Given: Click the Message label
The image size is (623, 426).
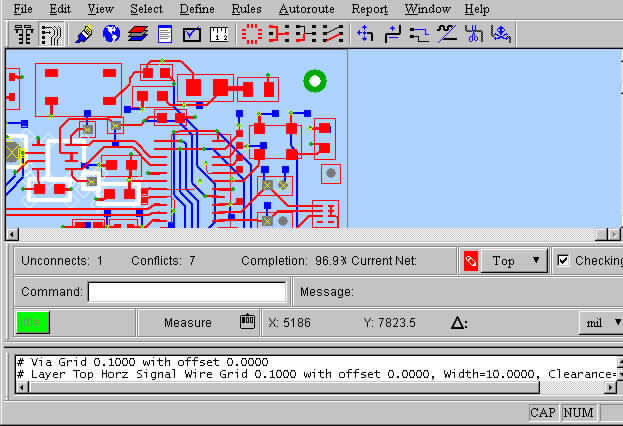Looking at the screenshot, I should click(326, 292).
